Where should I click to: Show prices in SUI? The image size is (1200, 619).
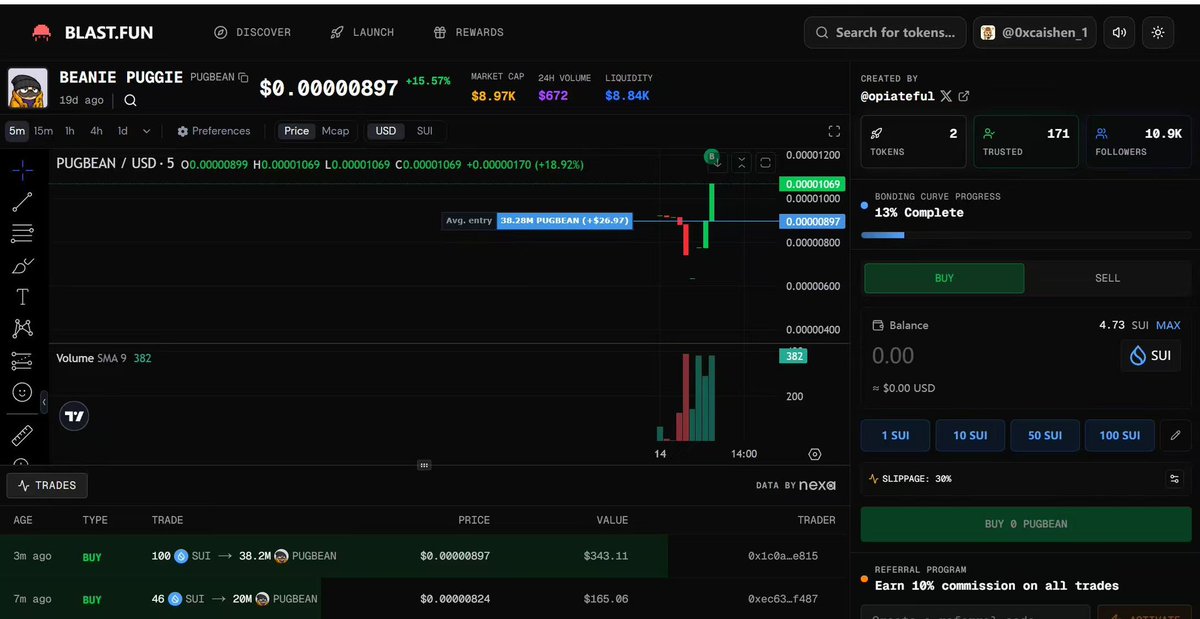click(425, 131)
